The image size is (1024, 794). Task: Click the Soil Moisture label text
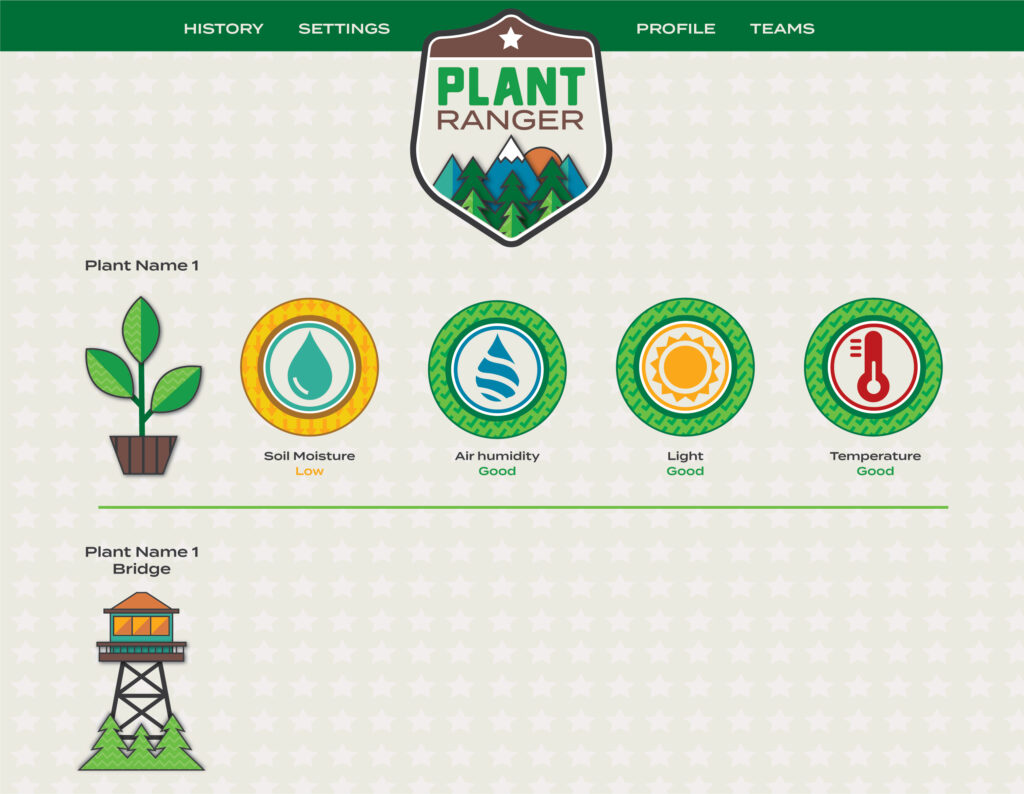click(x=309, y=456)
